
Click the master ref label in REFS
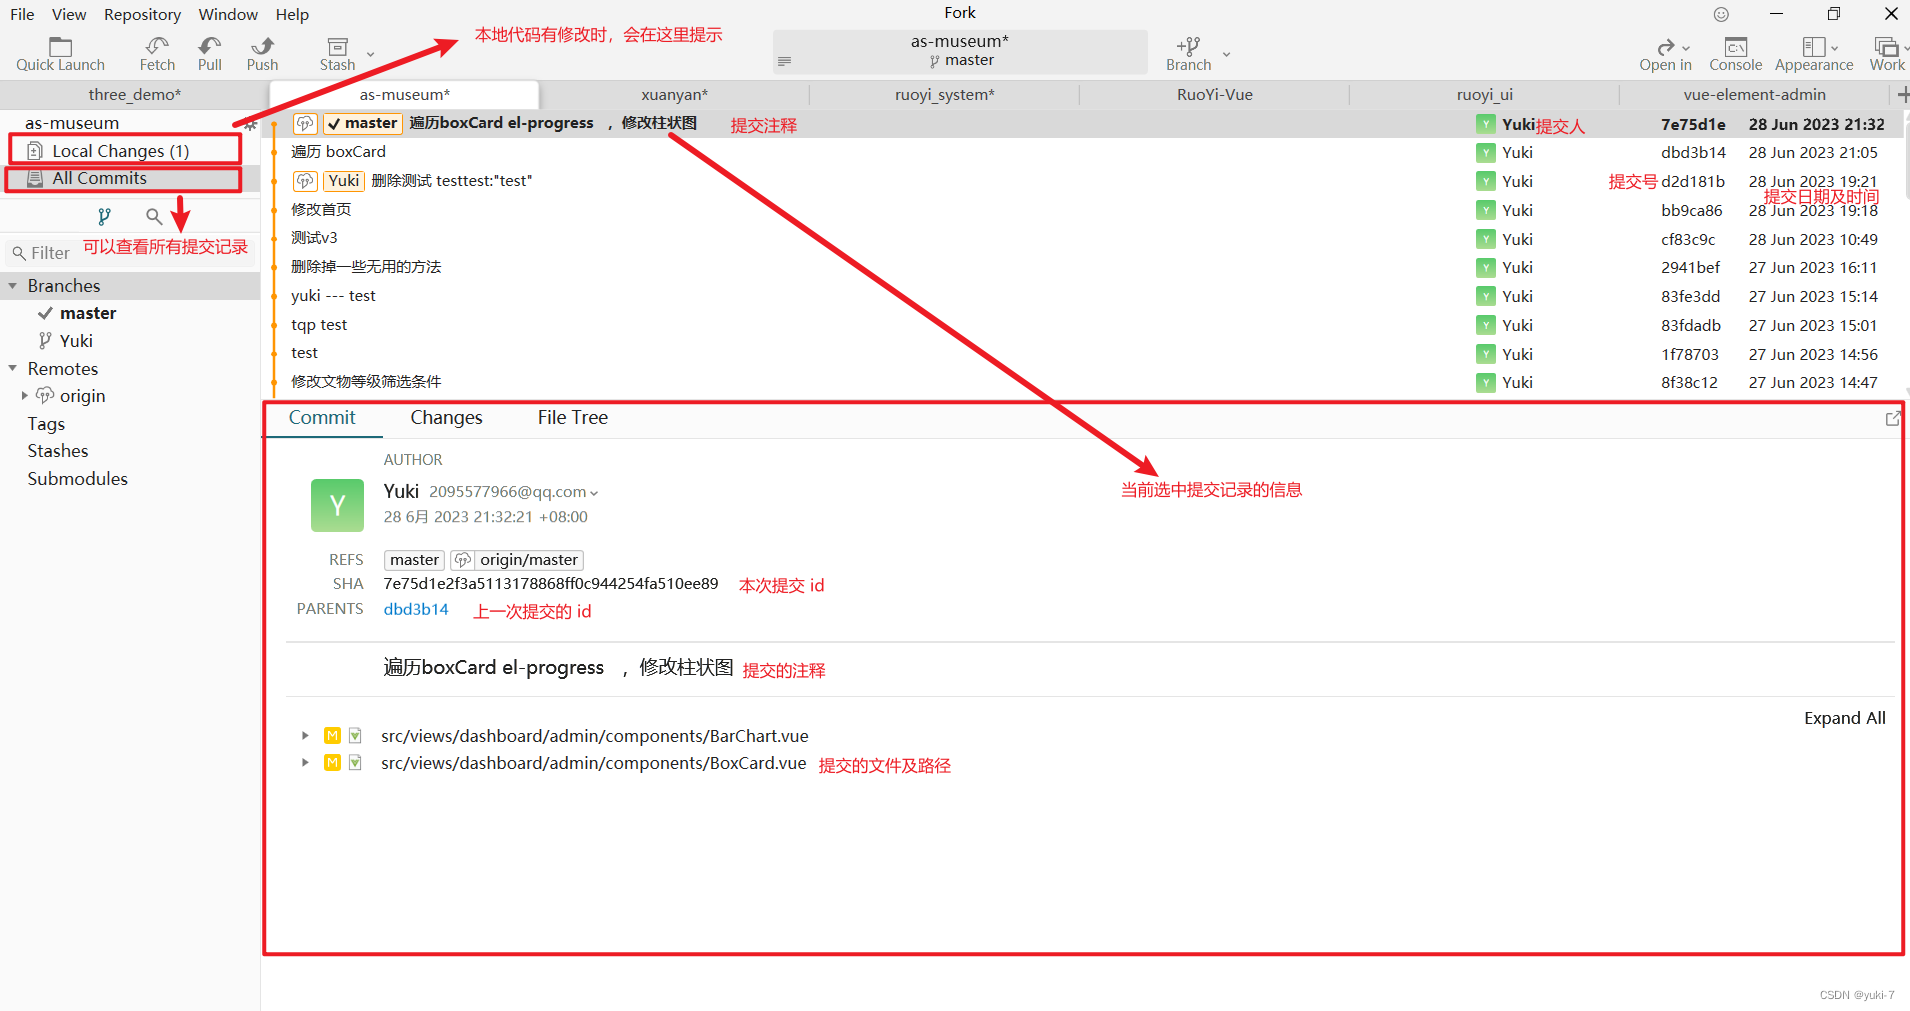[414, 560]
